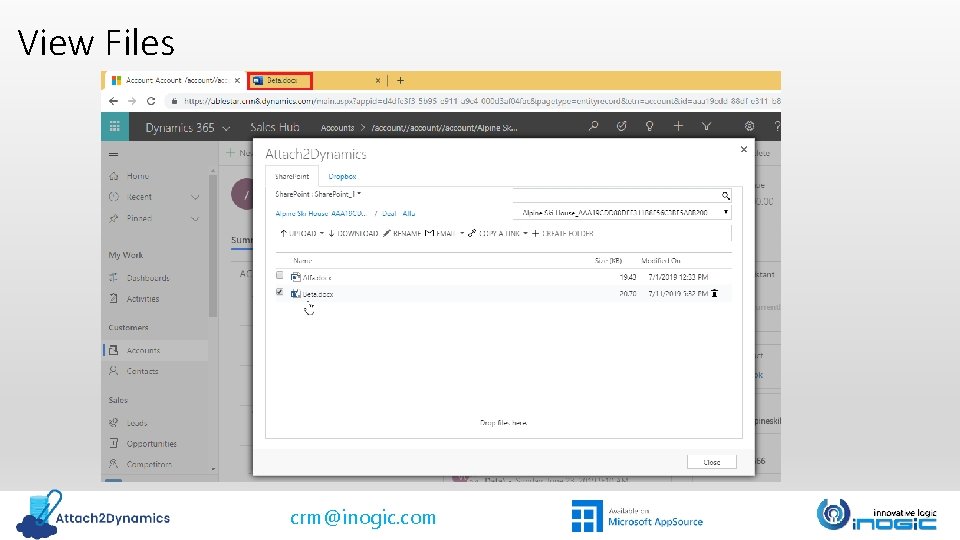This screenshot has width=960, height=540.
Task: Expand the Email dropdown arrow
Action: pos(462,233)
